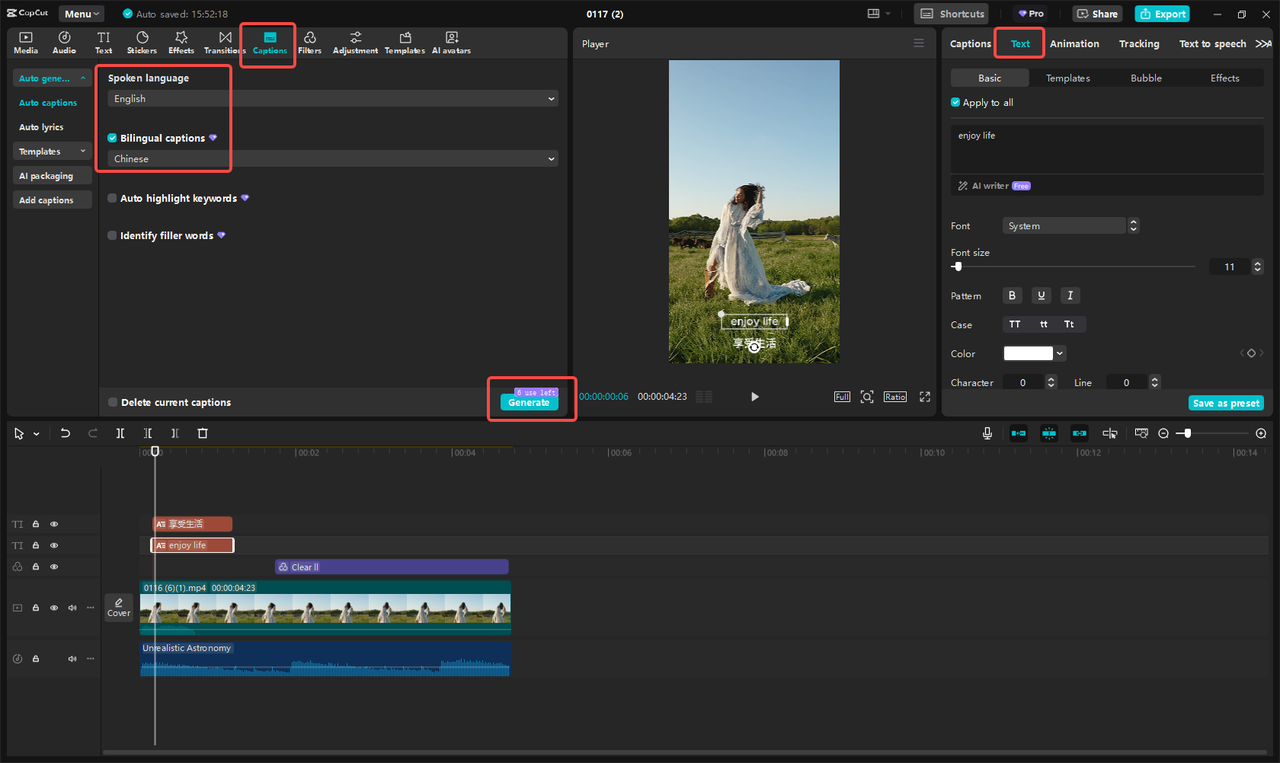Click the voiceover microphone icon above timeline

987,432
